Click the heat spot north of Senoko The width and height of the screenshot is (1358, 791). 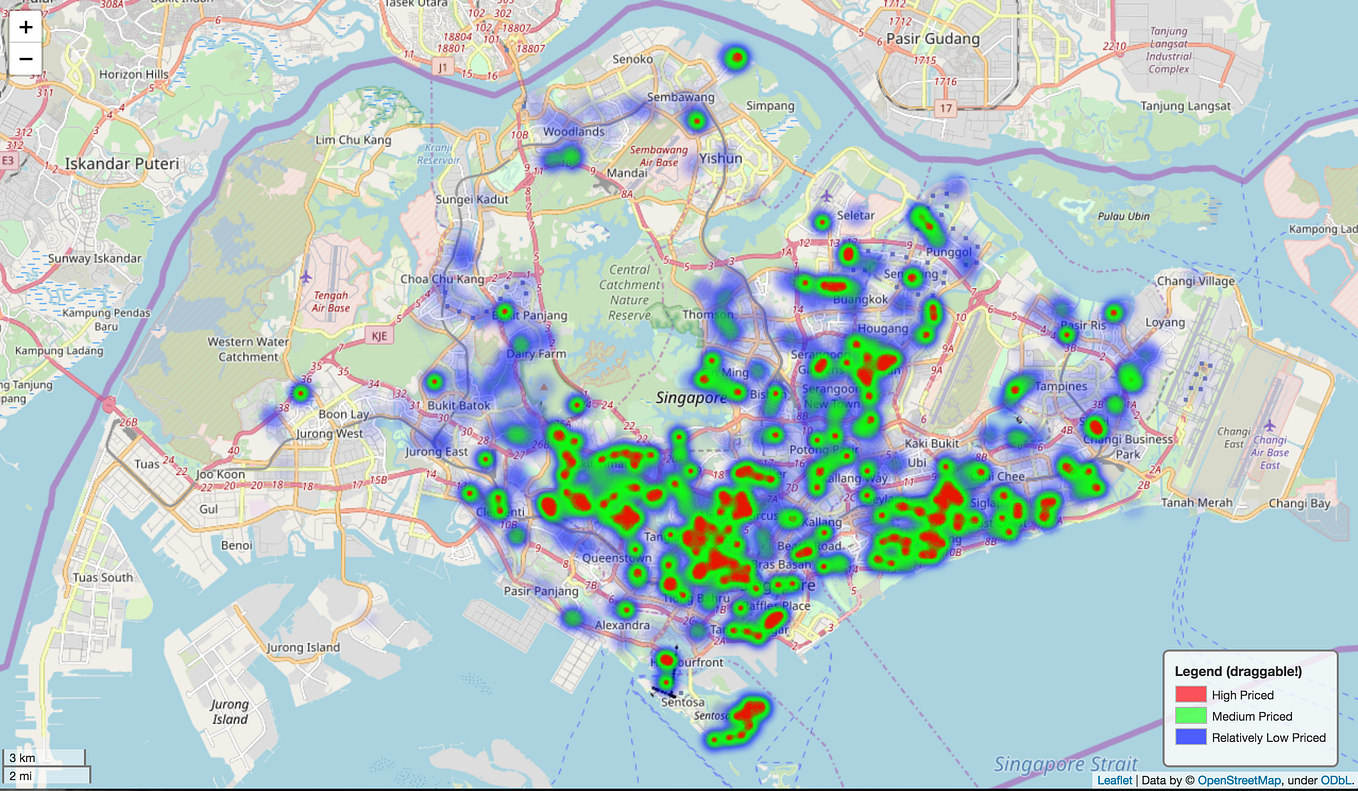click(x=737, y=58)
